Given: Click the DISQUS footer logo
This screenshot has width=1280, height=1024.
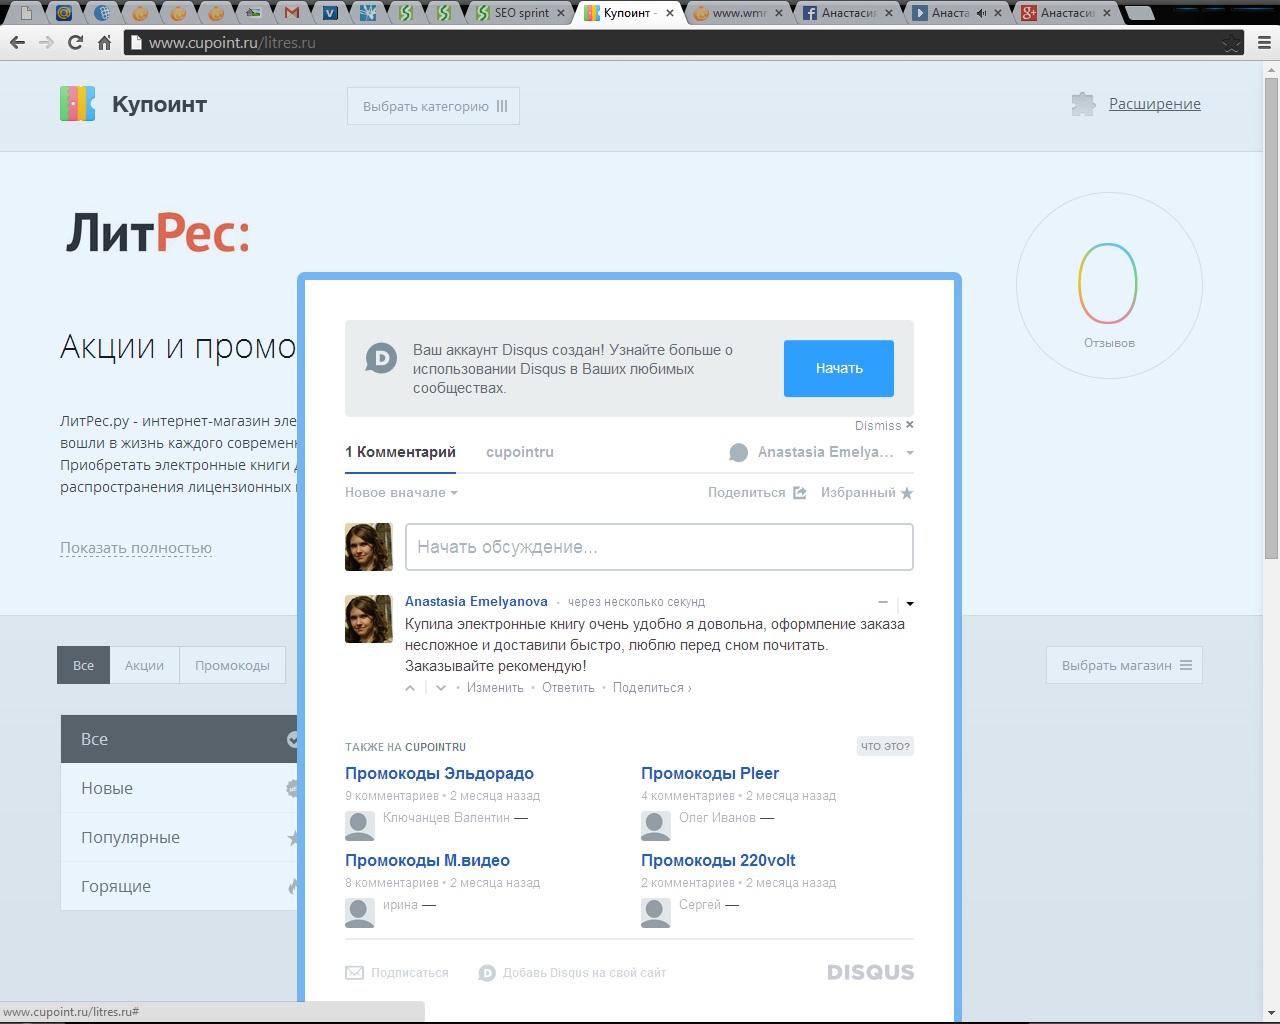Looking at the screenshot, I should [x=871, y=972].
